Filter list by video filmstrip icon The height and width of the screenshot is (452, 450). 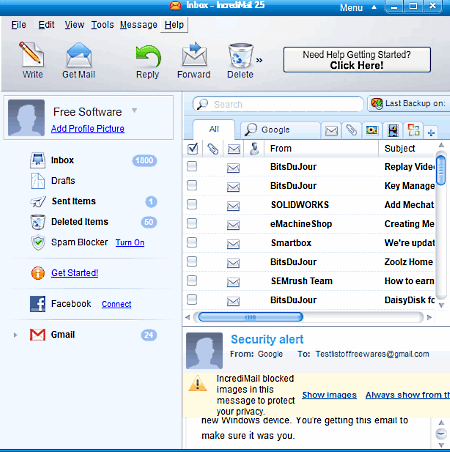pyautogui.click(x=393, y=130)
